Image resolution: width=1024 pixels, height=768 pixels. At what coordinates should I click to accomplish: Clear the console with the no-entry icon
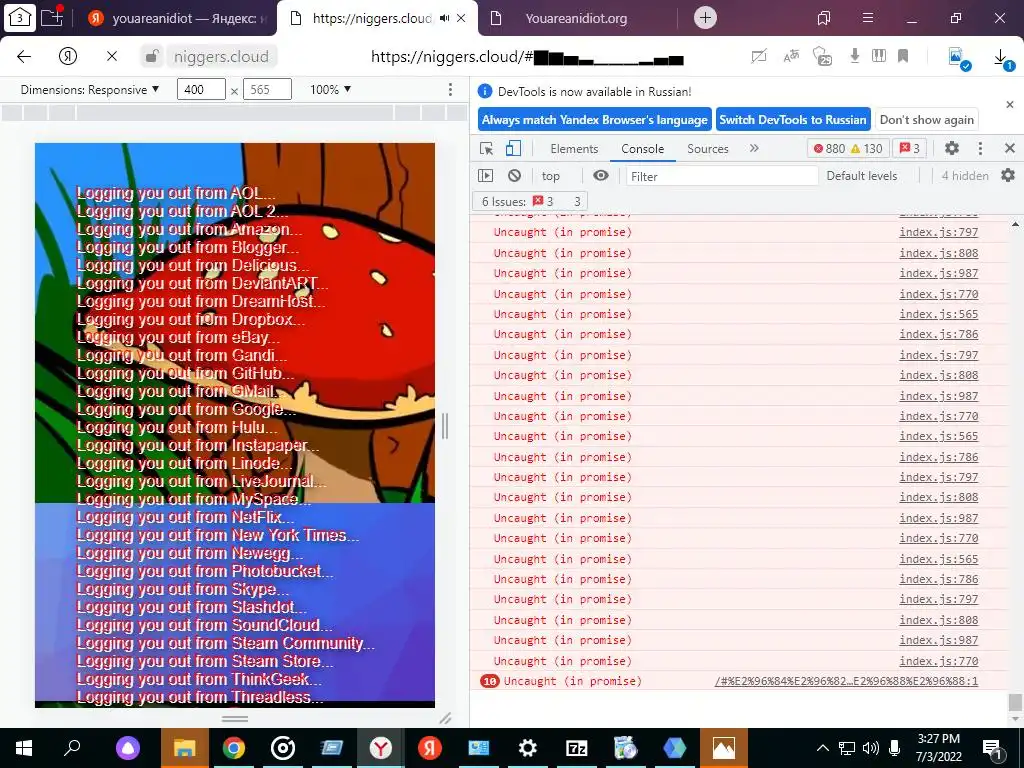(515, 175)
